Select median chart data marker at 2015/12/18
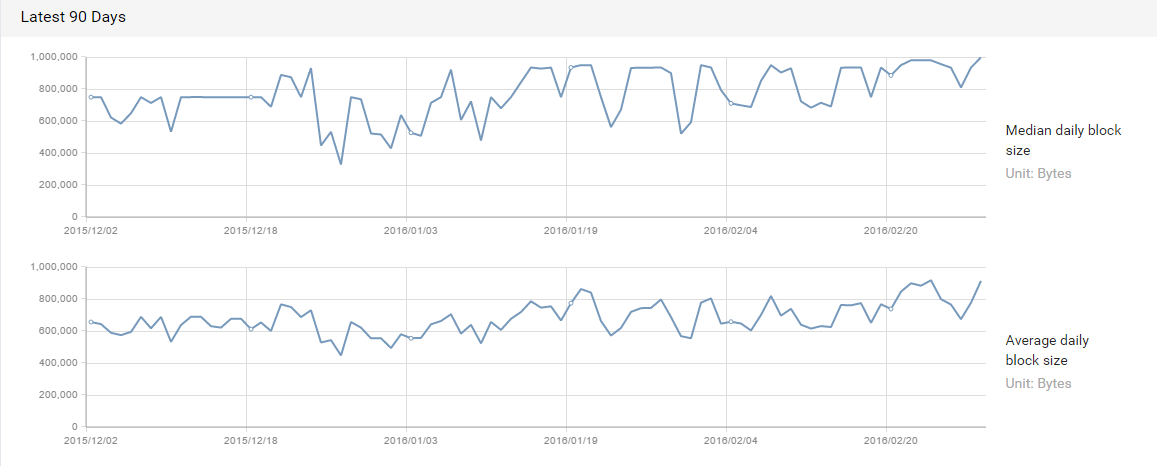1157x466 pixels. (251, 97)
